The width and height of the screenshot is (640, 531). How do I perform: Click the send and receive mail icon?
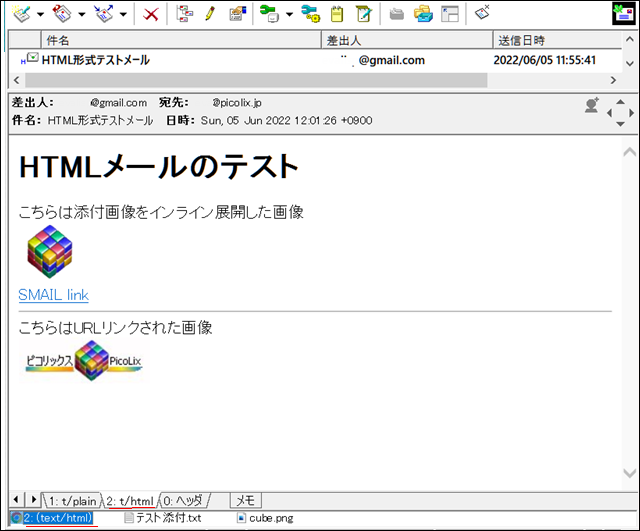pyautogui.click(x=104, y=14)
